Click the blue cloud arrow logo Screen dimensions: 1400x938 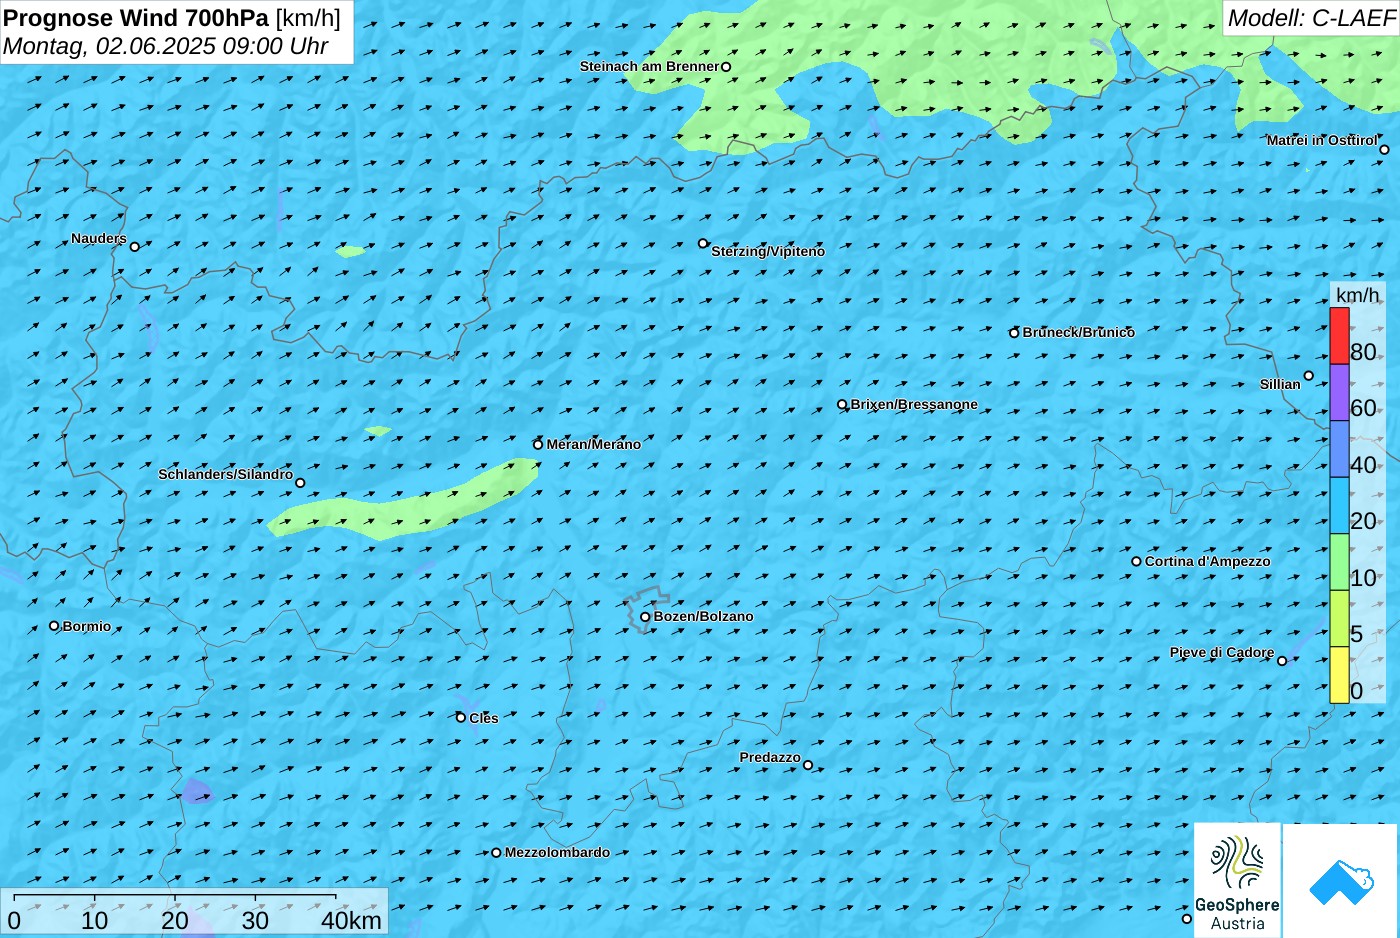point(1341,881)
